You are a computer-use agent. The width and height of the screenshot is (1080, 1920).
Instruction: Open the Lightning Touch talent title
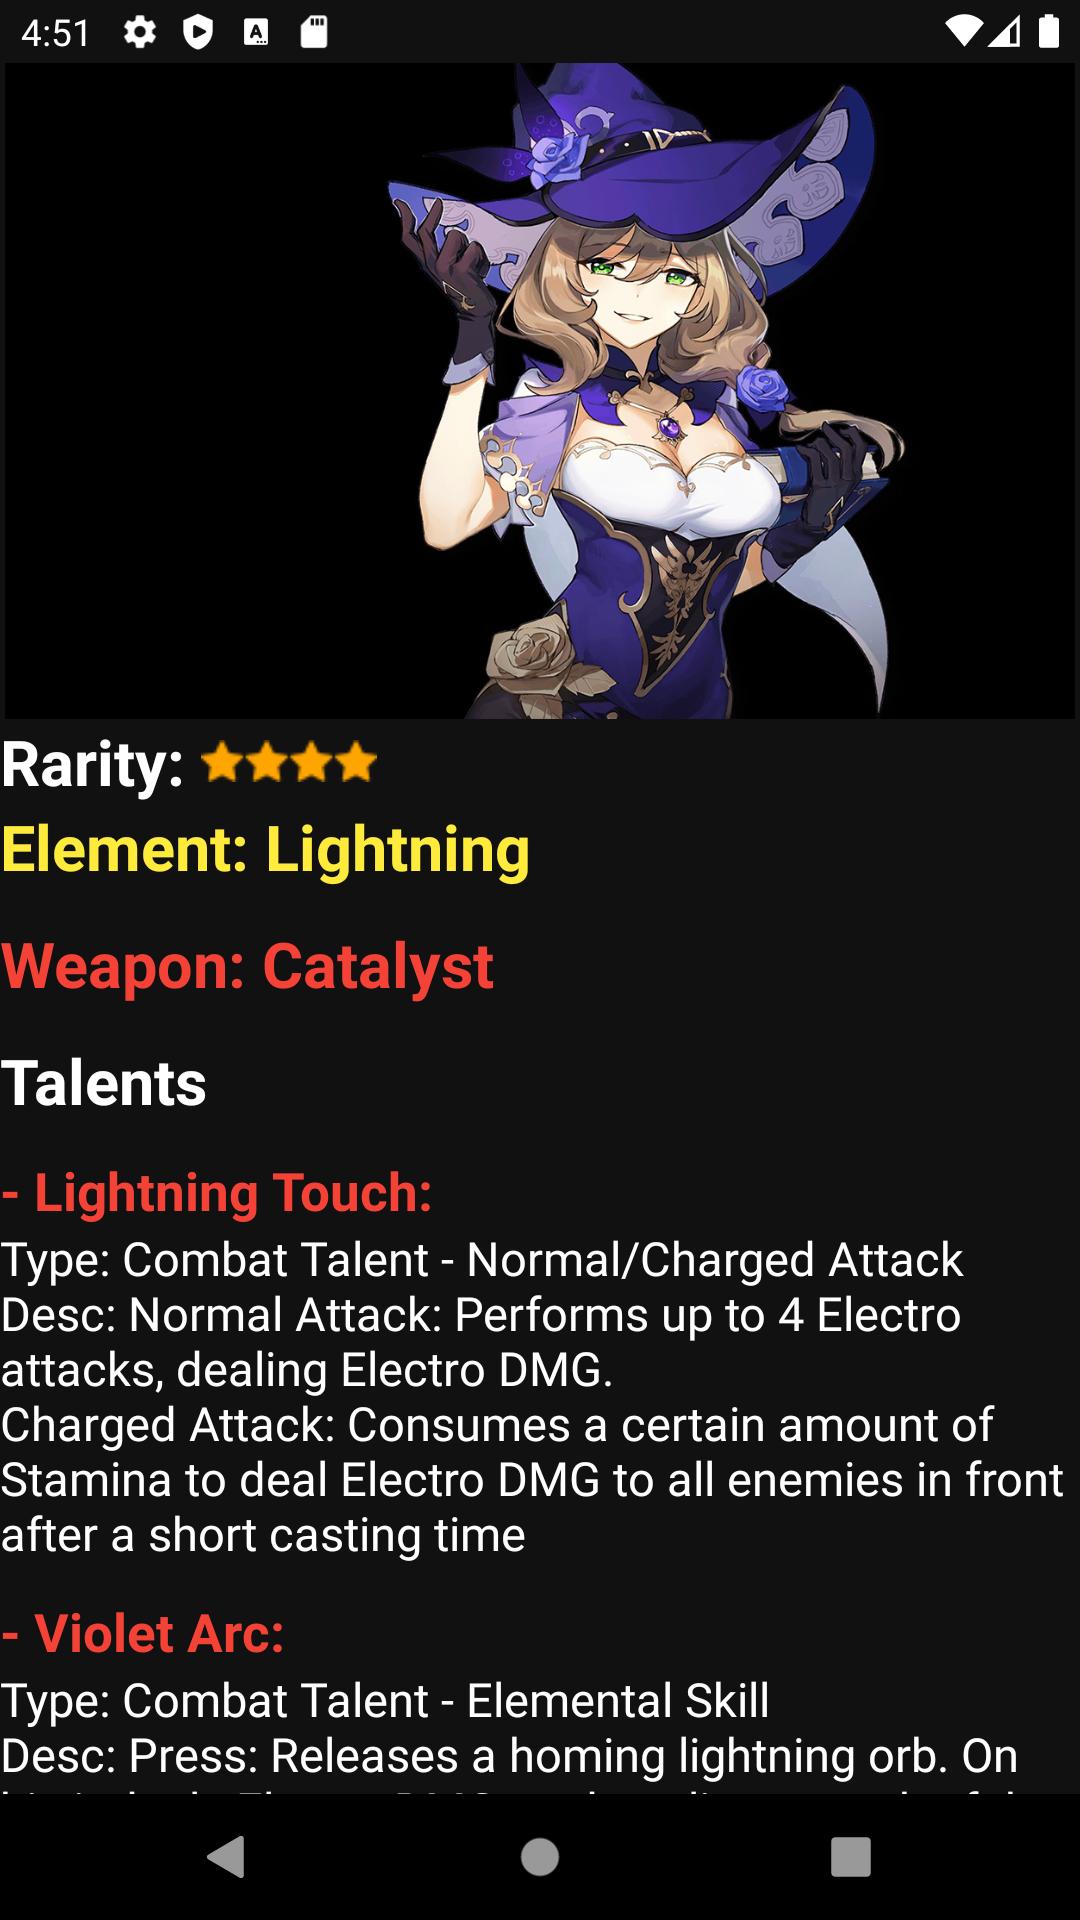(x=217, y=1193)
